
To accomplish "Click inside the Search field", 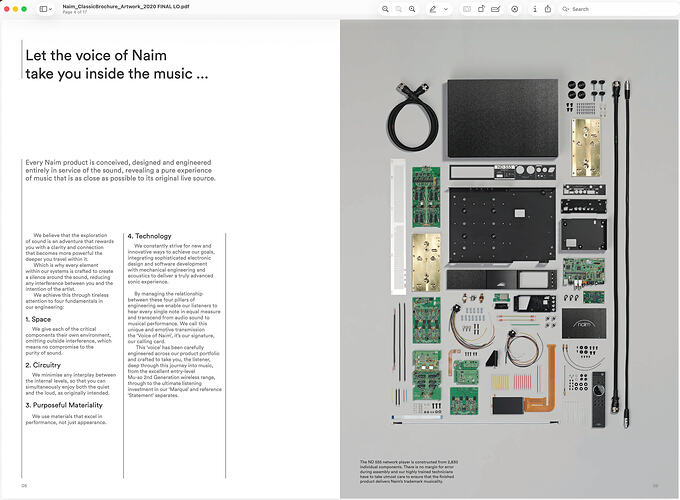I will click(619, 9).
